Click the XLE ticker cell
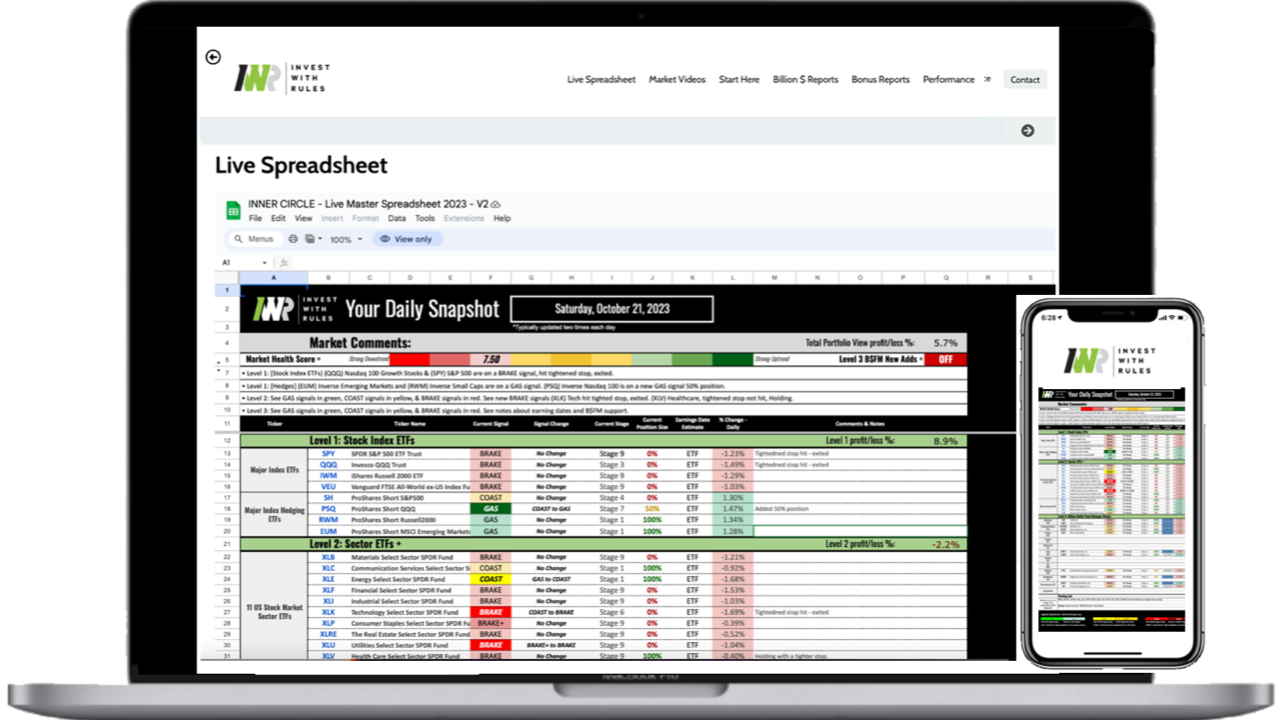Viewport: 1280px width, 720px height. point(328,579)
